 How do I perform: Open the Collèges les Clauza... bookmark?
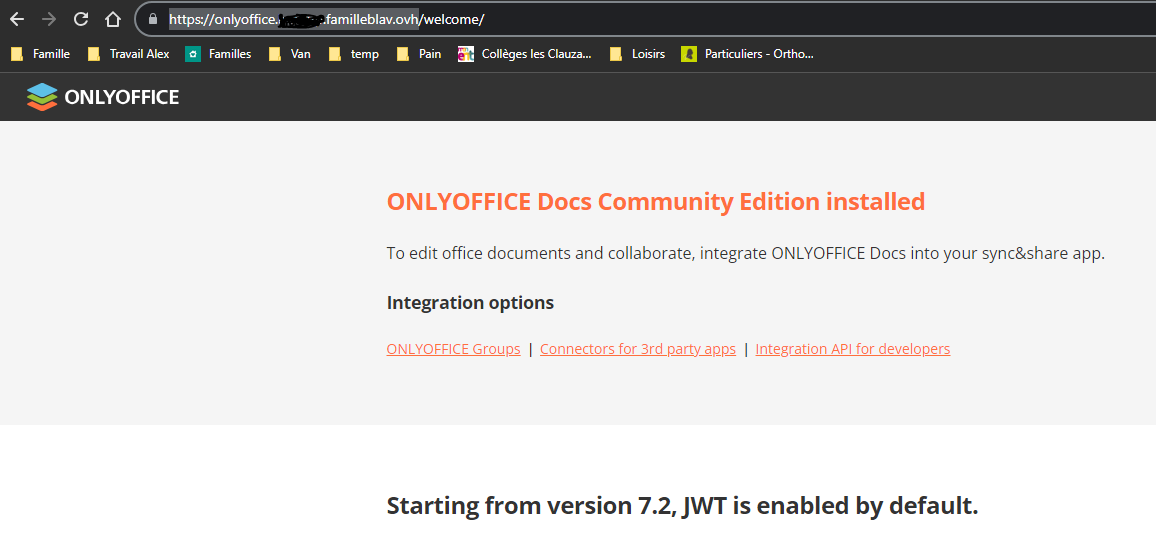tap(525, 54)
